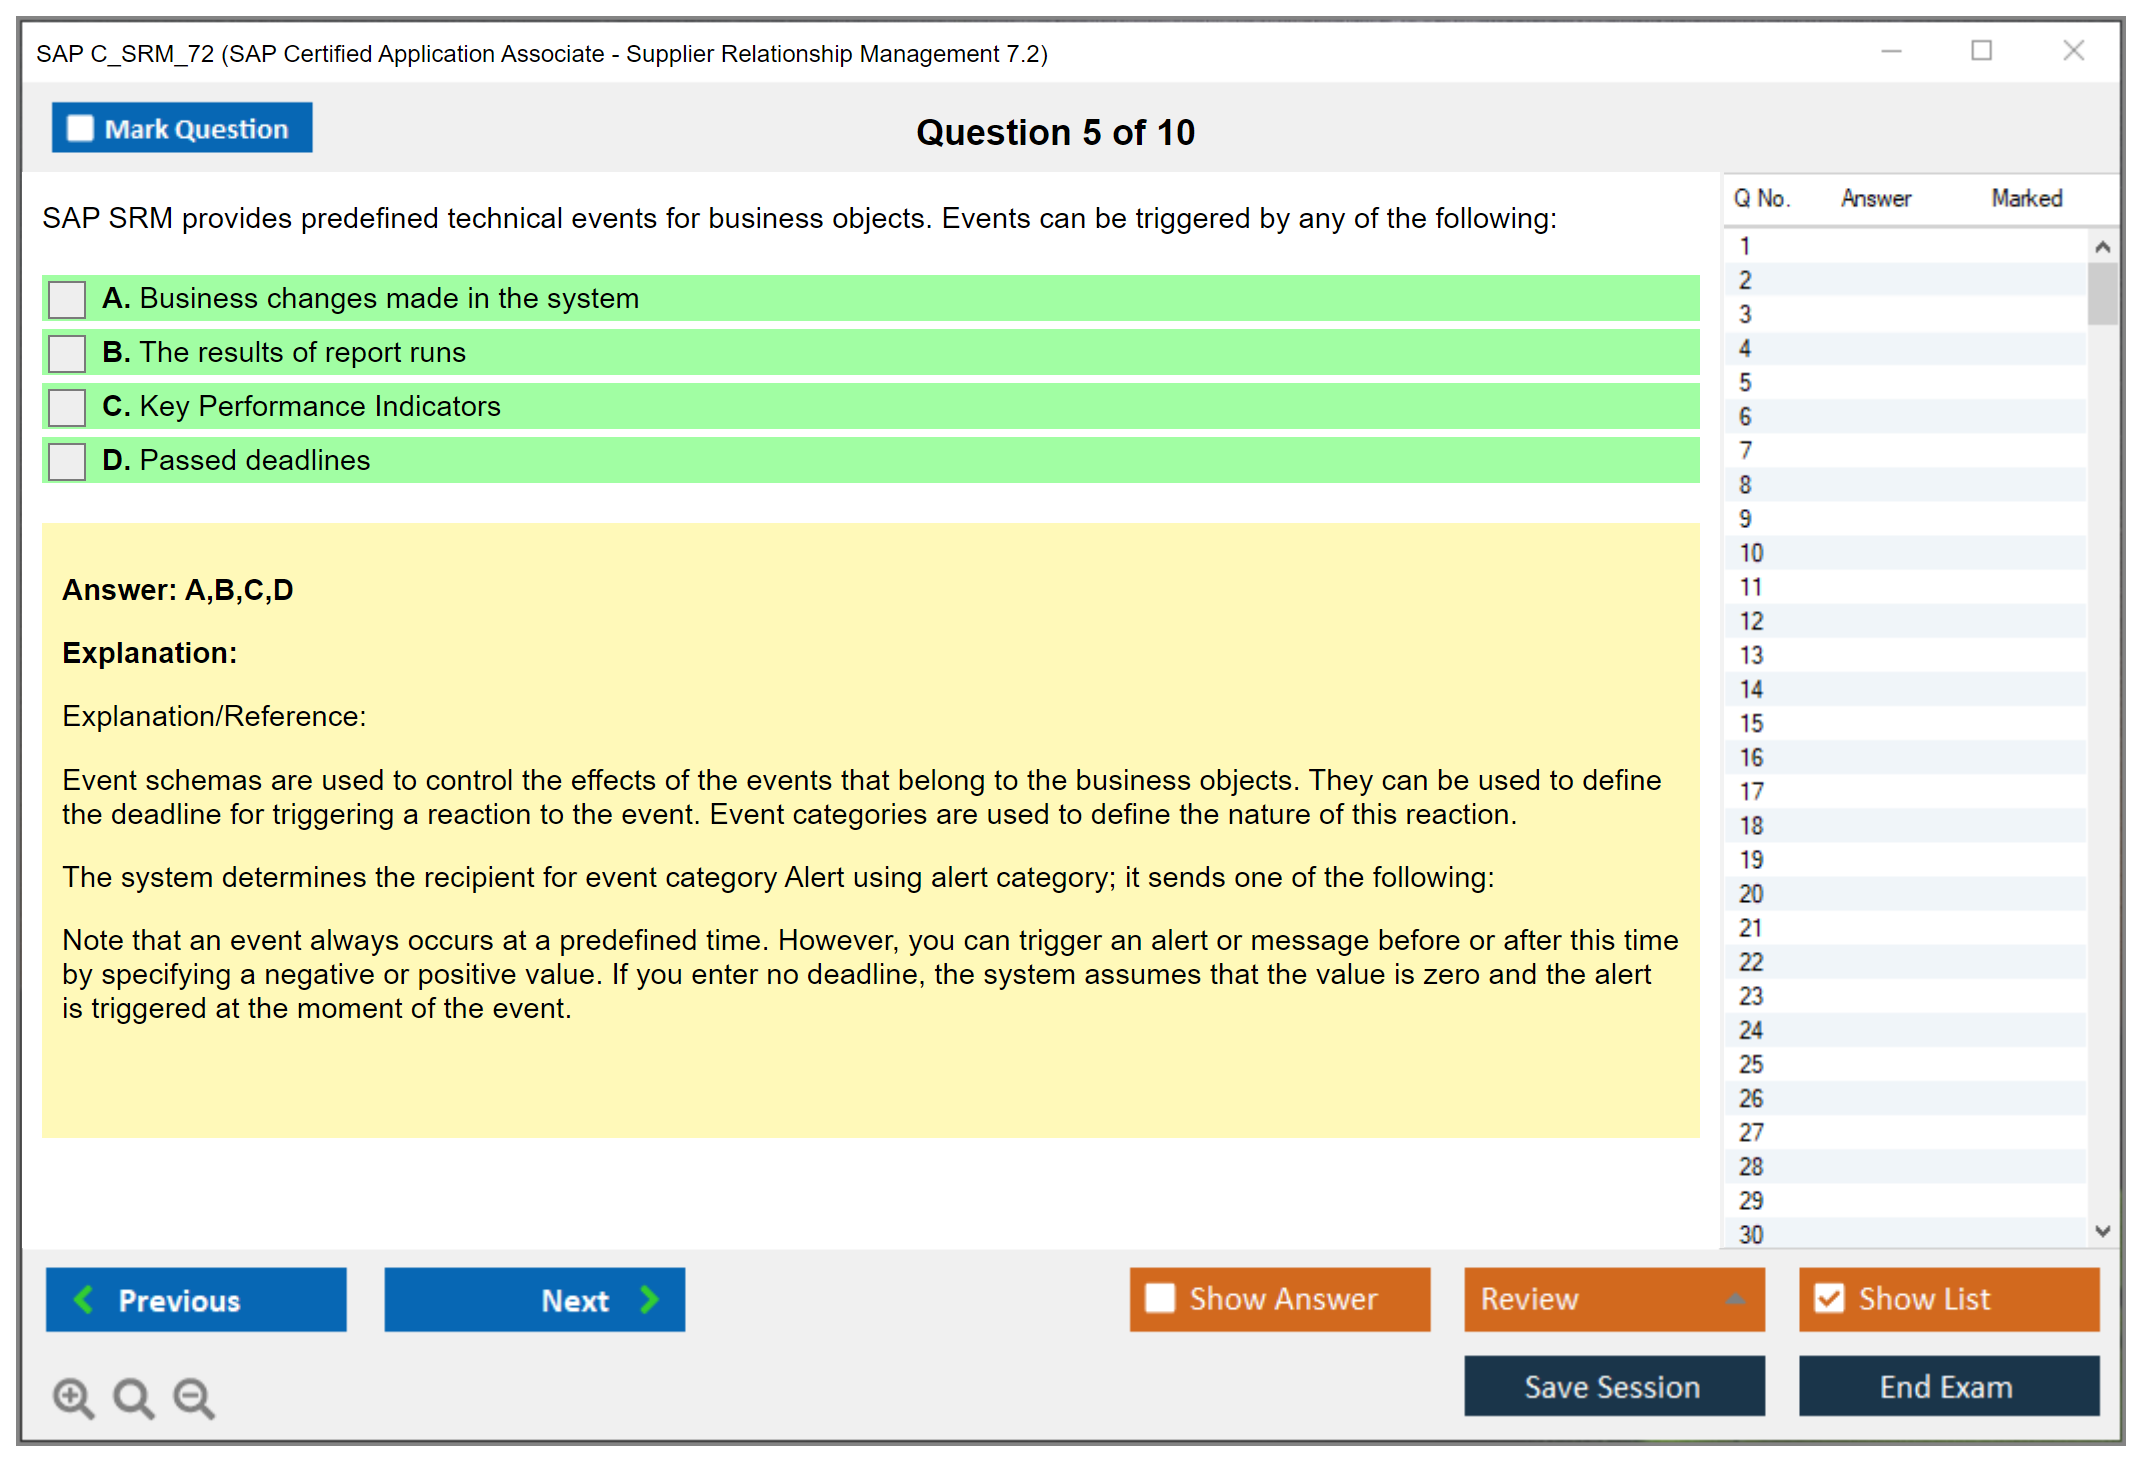Click the zoom out magnifier icon
The image size is (2150, 1470).
[194, 1397]
